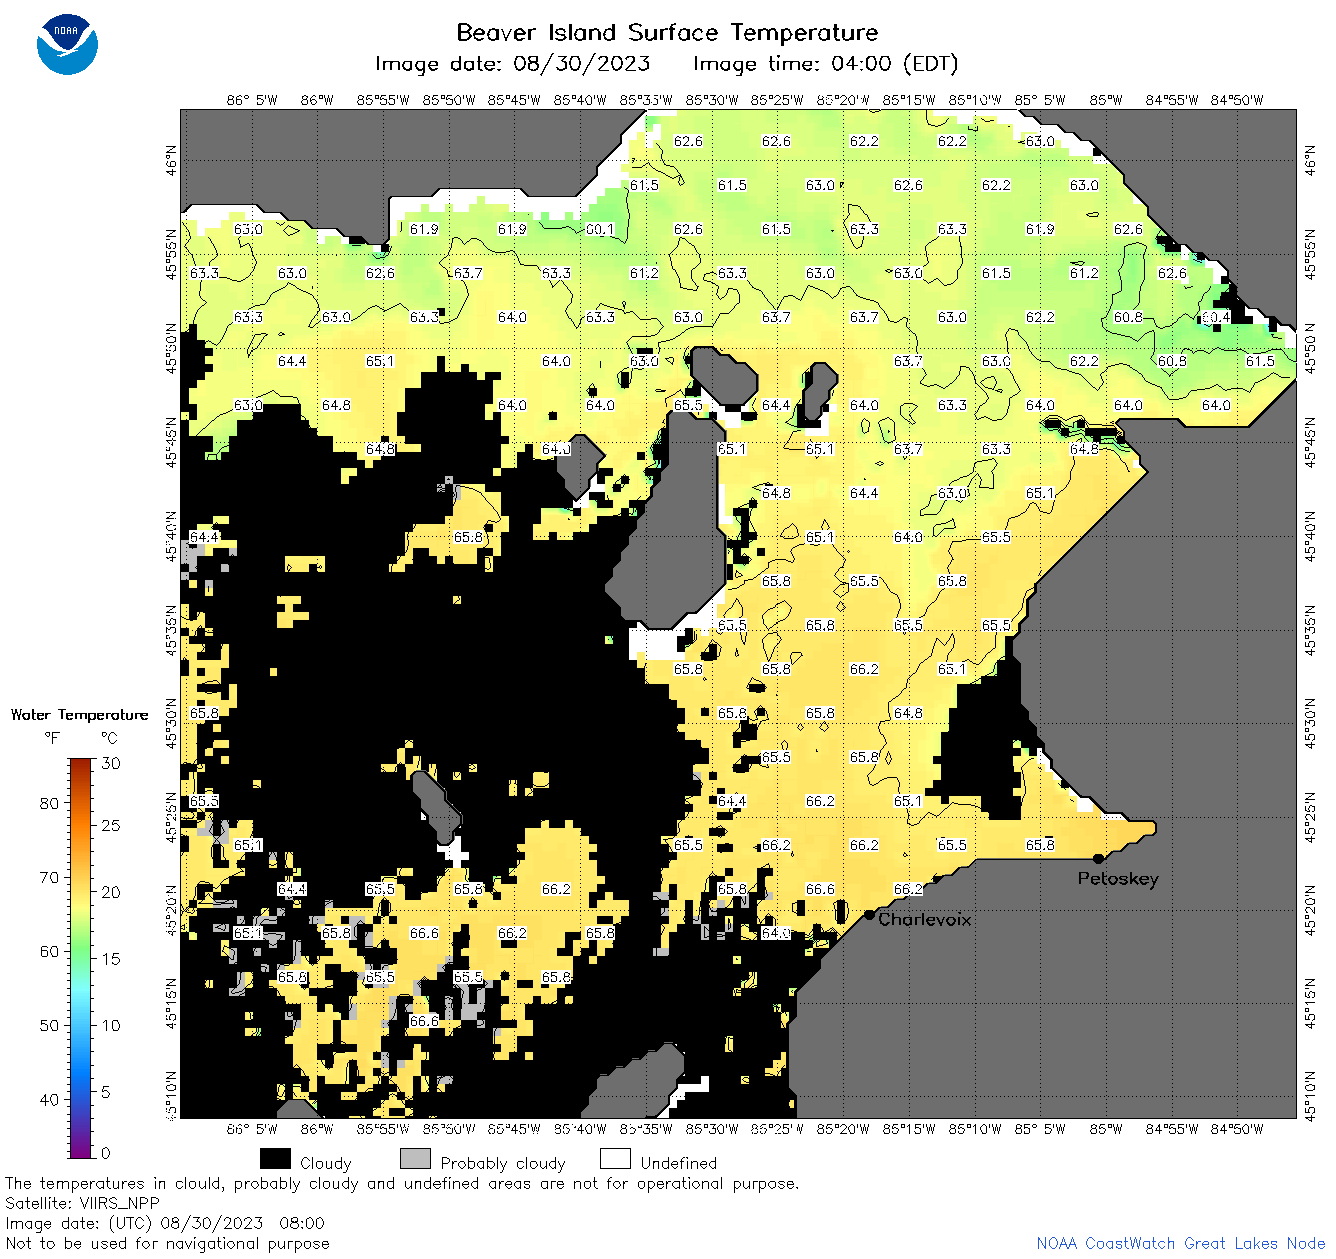Click the '60.4' temperature reading on the map
The height and width of the screenshot is (1259, 1336).
[x=1216, y=317]
